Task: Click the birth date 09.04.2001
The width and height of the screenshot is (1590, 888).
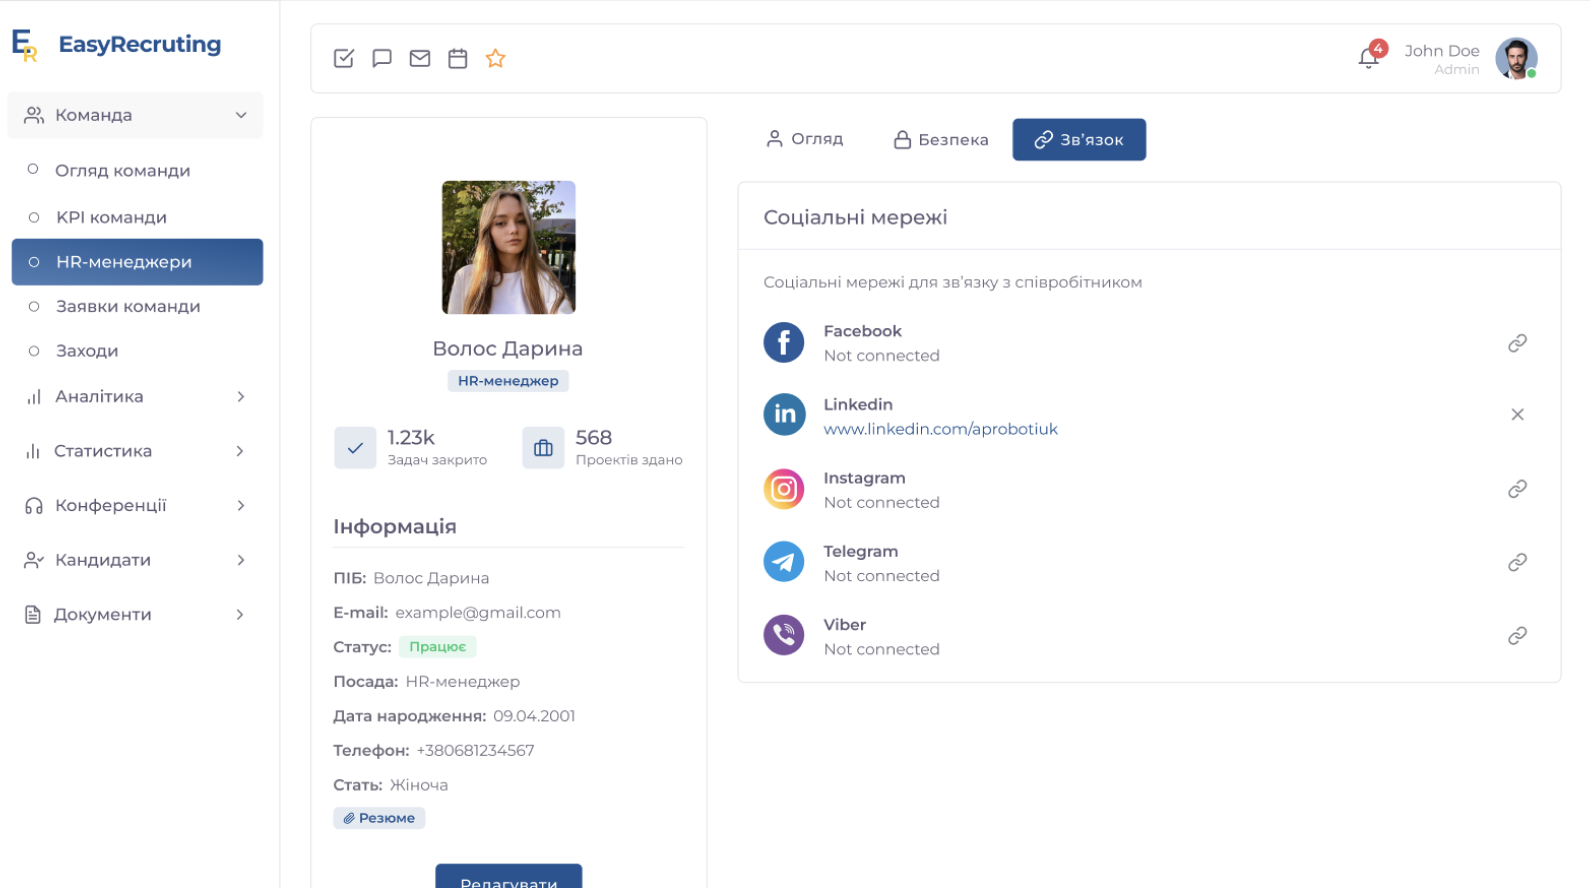Action: [x=534, y=716]
